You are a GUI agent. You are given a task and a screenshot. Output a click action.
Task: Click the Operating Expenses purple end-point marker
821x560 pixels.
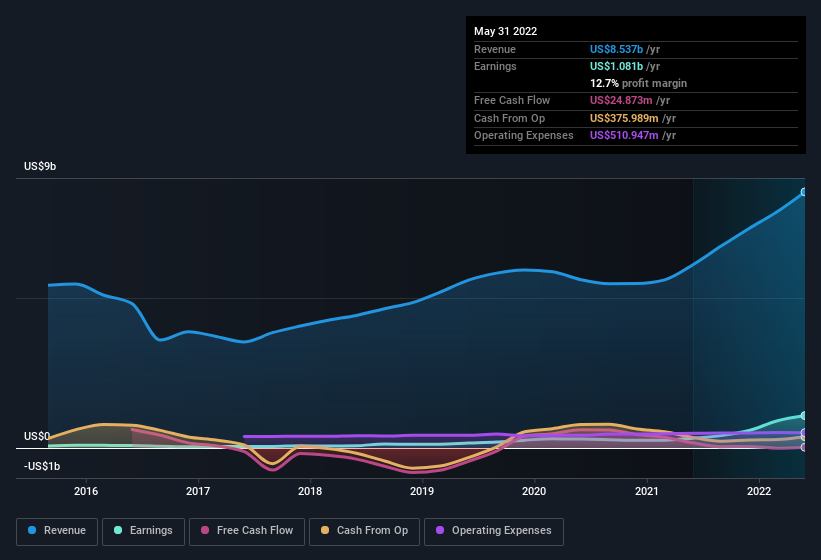(x=804, y=433)
